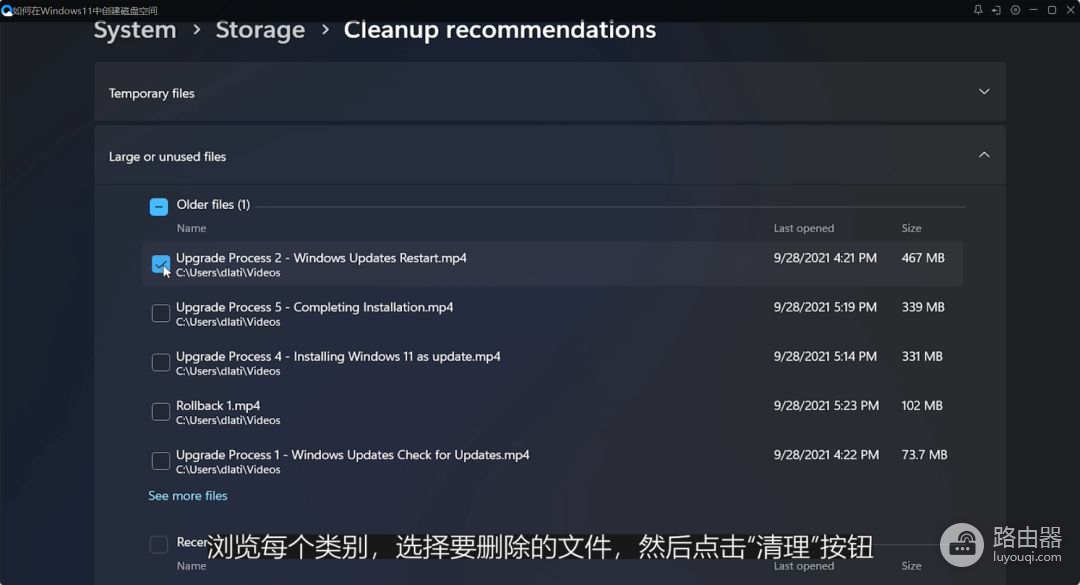Select the Rollback 1.mp4 checkbox
This screenshot has height=585, width=1080.
pyautogui.click(x=160, y=411)
